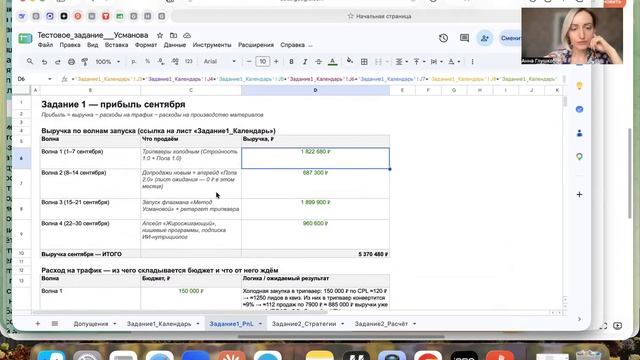Toggle bold formatting
Screen dimensions: 640x360
point(291,62)
